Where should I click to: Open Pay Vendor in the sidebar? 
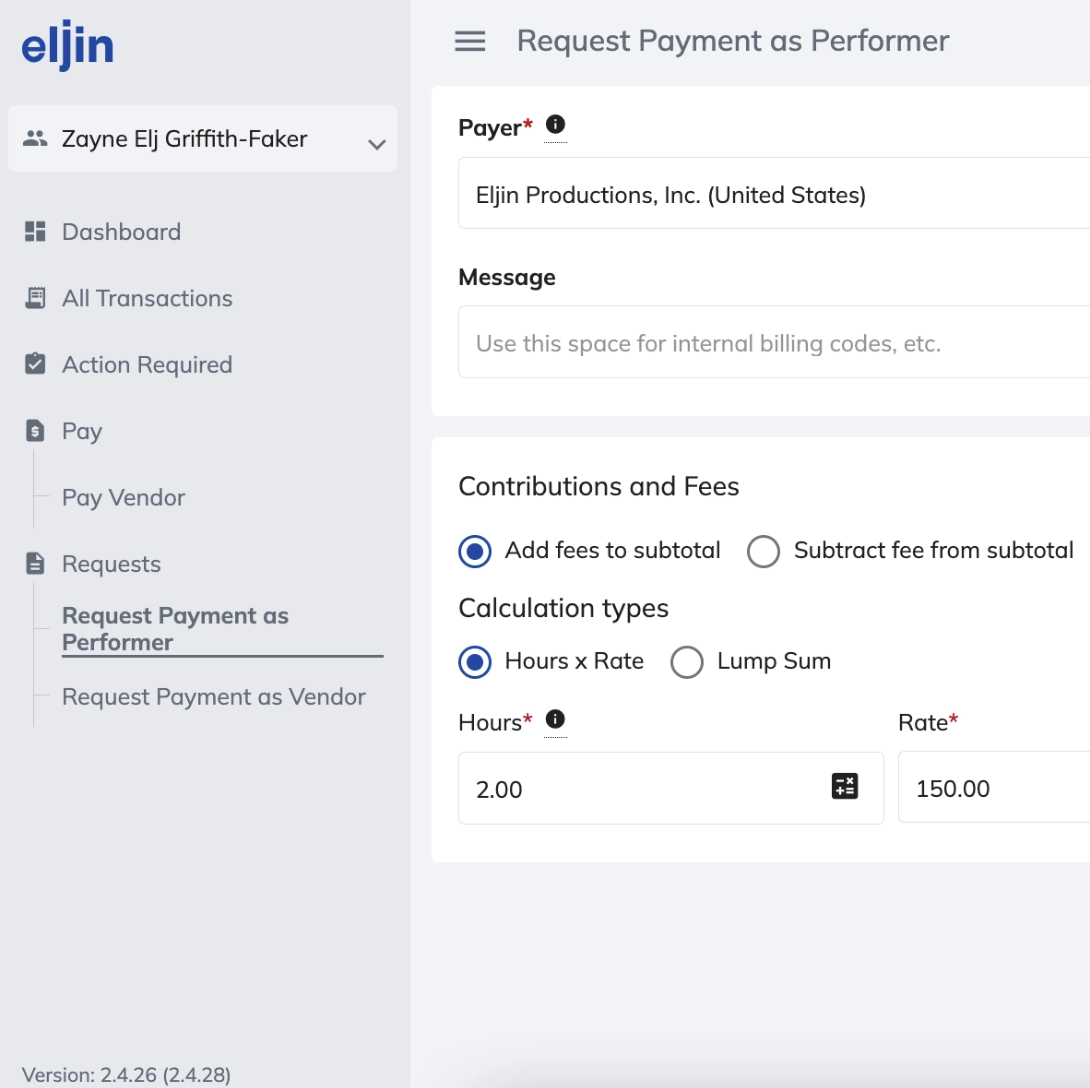point(123,497)
